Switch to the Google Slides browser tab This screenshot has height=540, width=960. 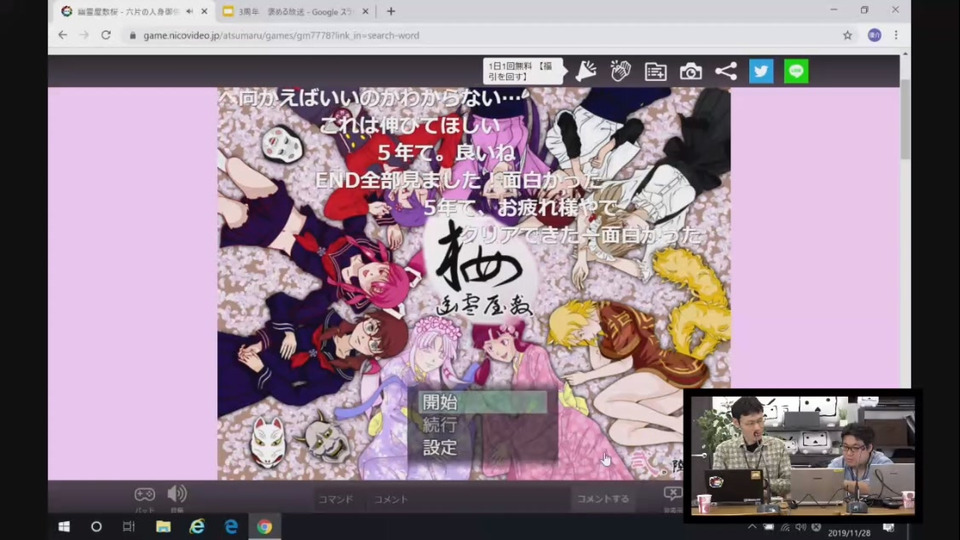(296, 11)
